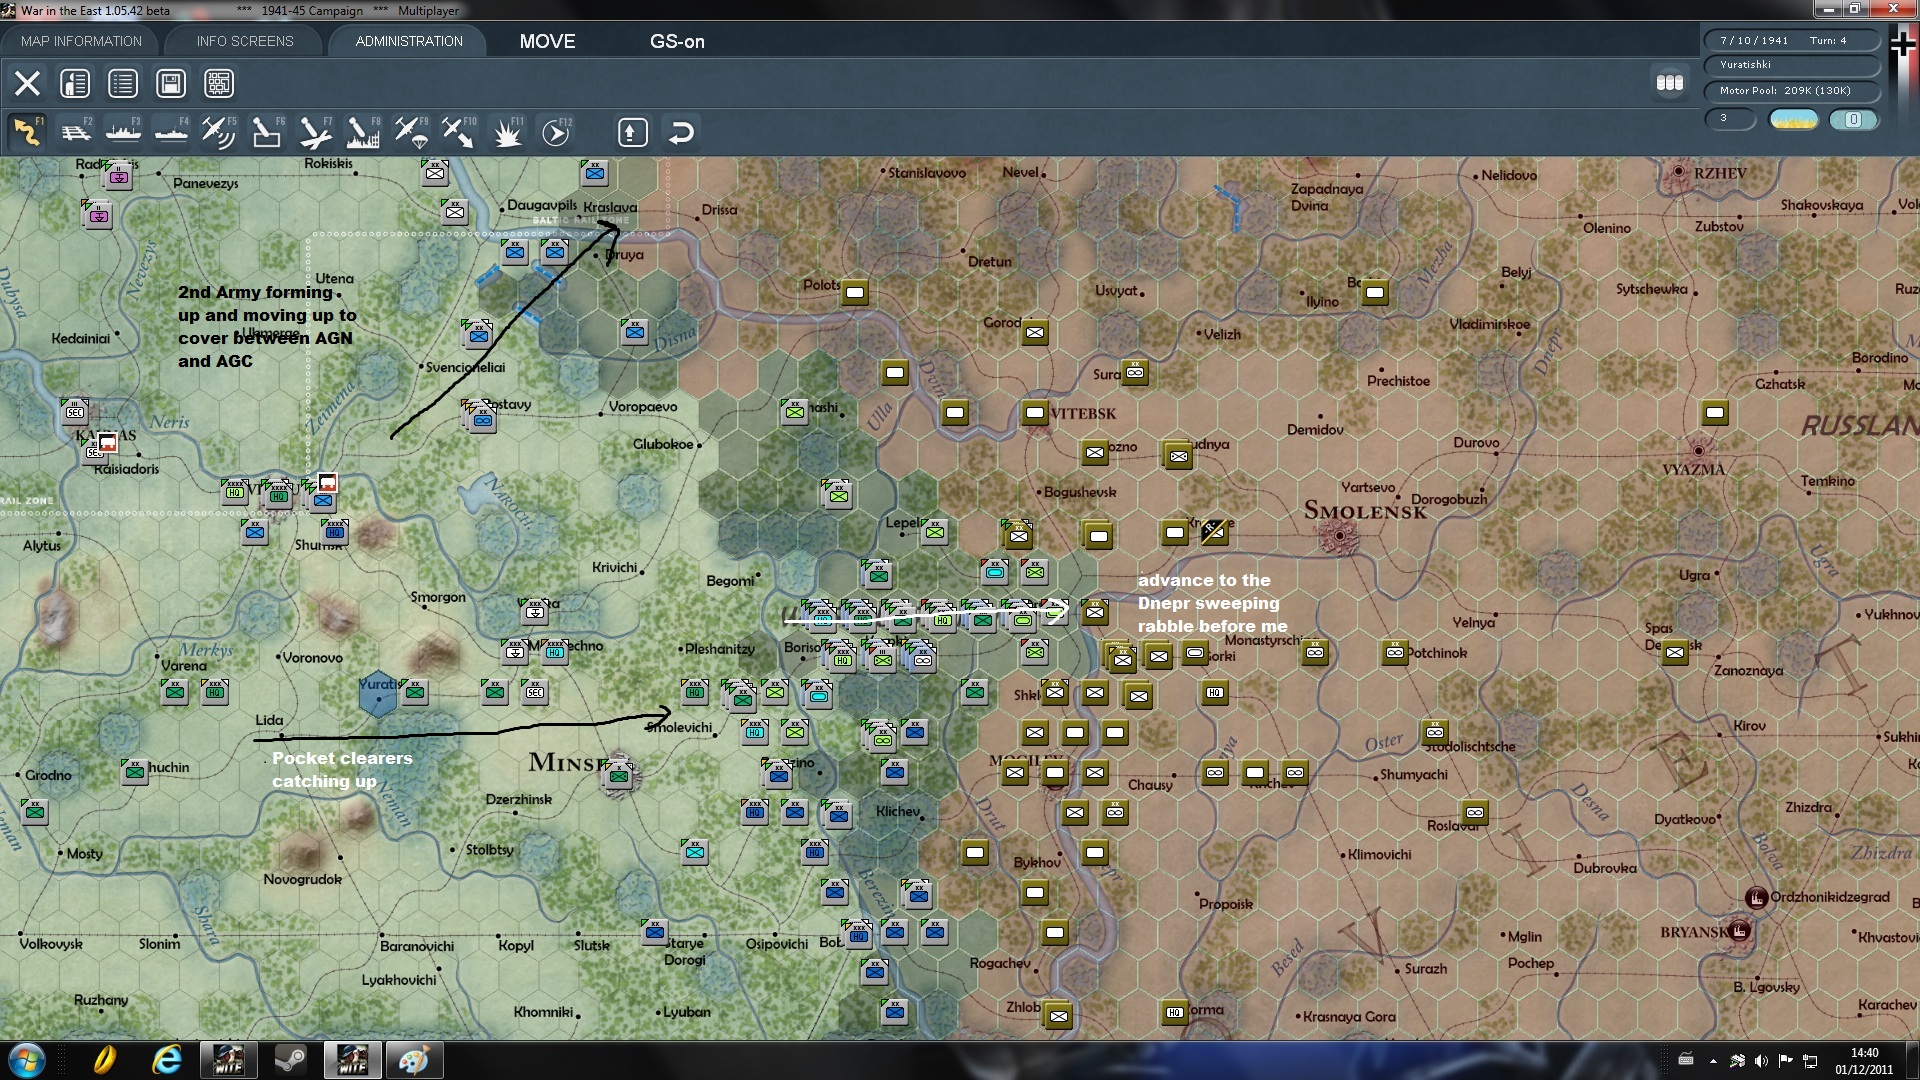
Task: Click the volume icon in system tray
Action: (1761, 1060)
